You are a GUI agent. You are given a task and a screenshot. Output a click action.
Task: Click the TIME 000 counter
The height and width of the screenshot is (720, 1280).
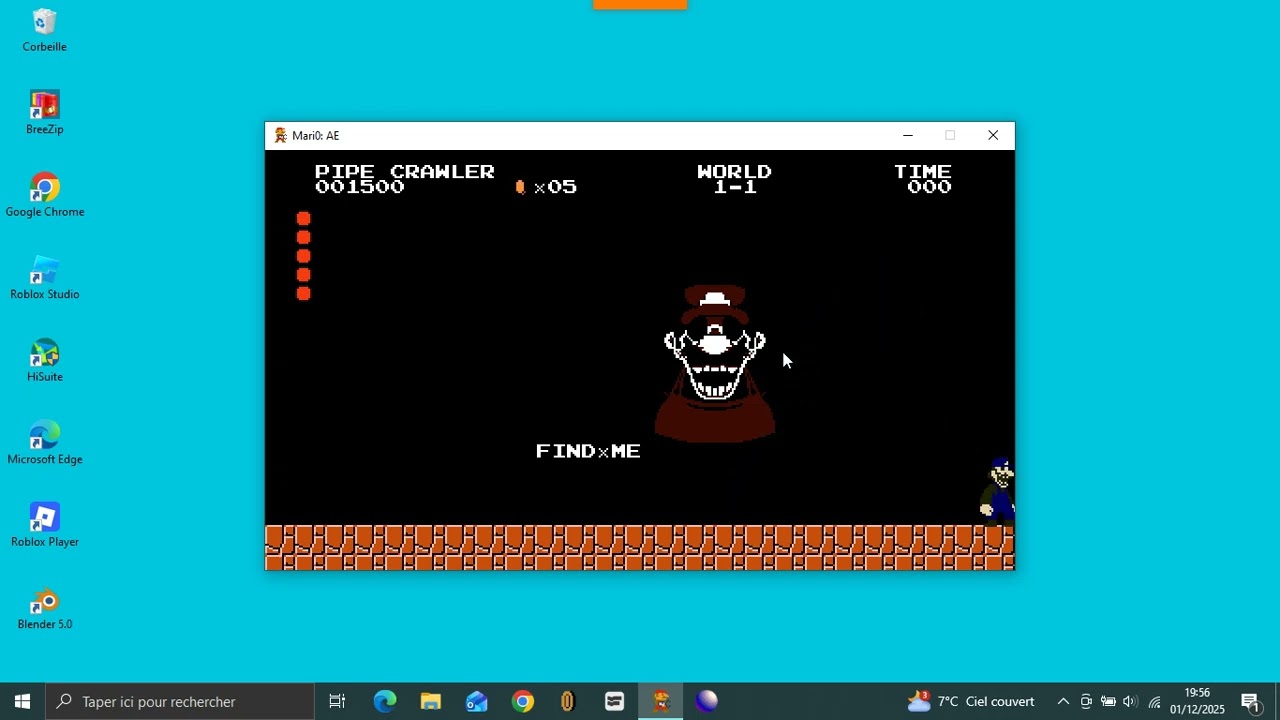pos(923,179)
